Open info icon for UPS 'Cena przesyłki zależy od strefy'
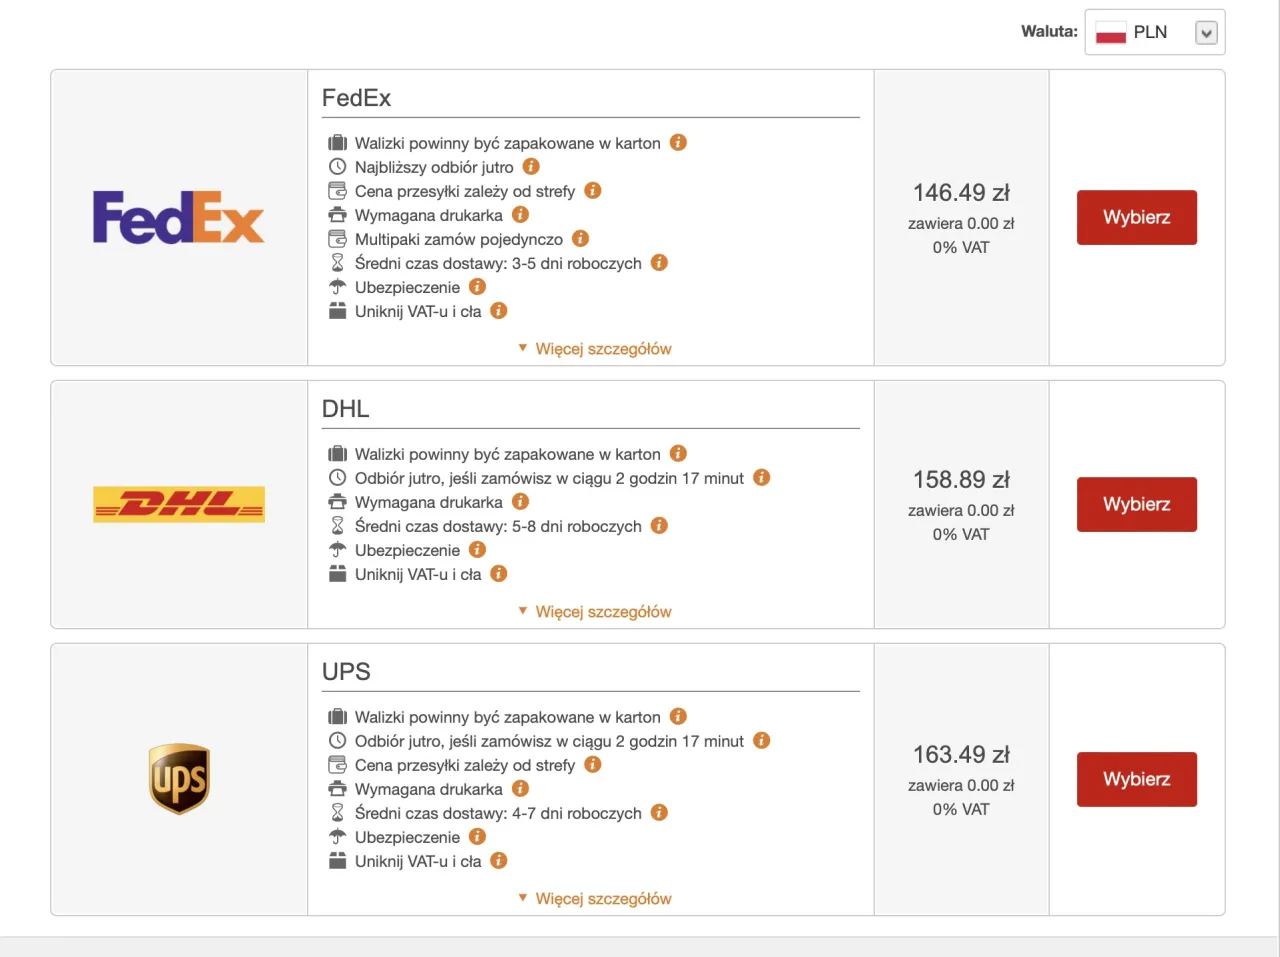The image size is (1280, 957). pyautogui.click(x=592, y=765)
